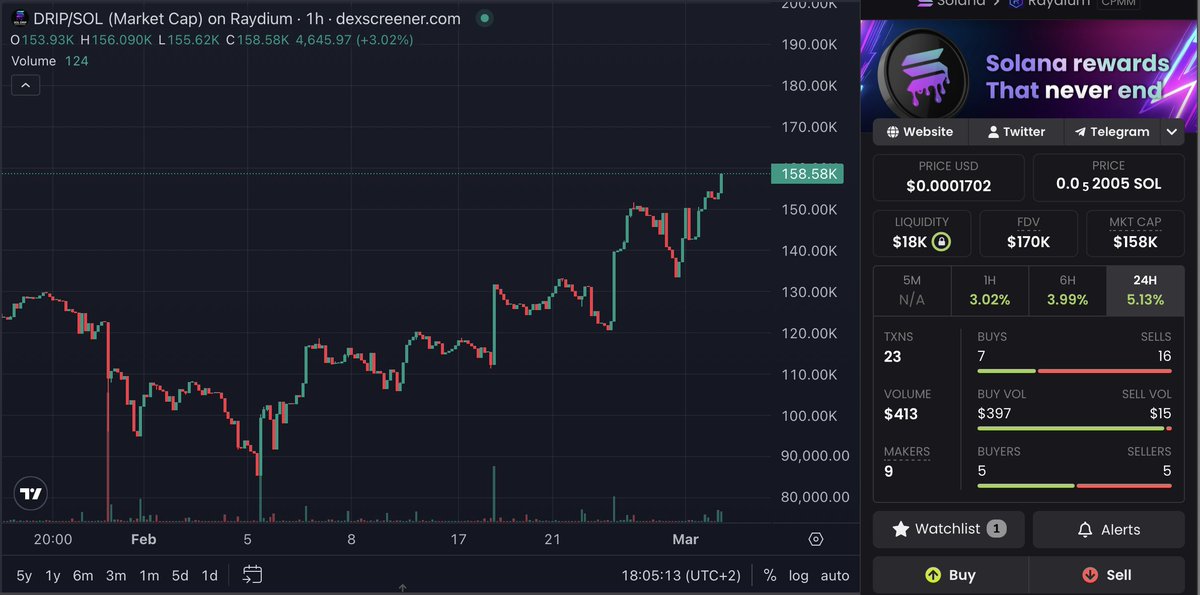Click the TradingView logo on the chart
This screenshot has width=1200, height=595.
(31, 494)
